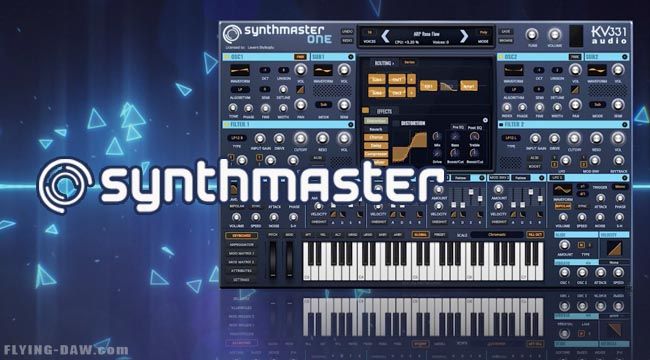Open the OSC1 waveform display

(240, 70)
